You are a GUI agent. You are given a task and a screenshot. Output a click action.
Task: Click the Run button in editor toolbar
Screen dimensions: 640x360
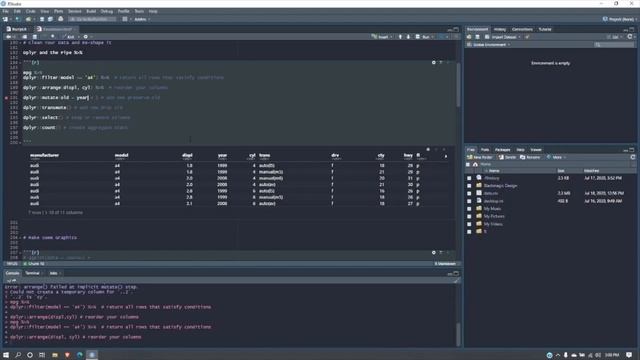(x=423, y=37)
